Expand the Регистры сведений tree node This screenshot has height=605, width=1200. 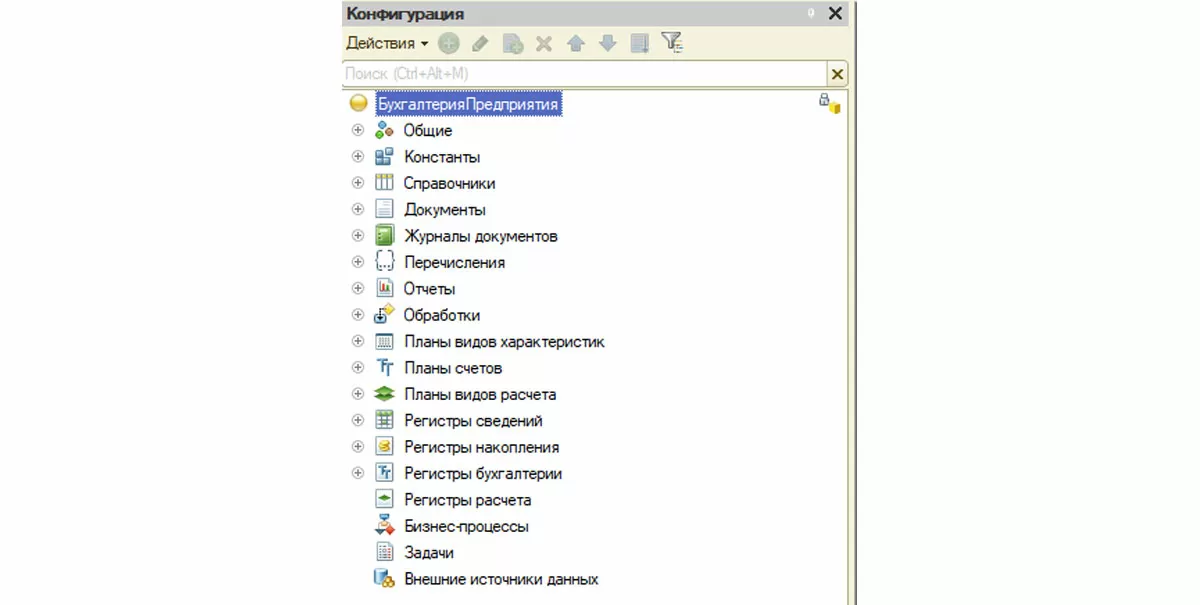(x=357, y=421)
